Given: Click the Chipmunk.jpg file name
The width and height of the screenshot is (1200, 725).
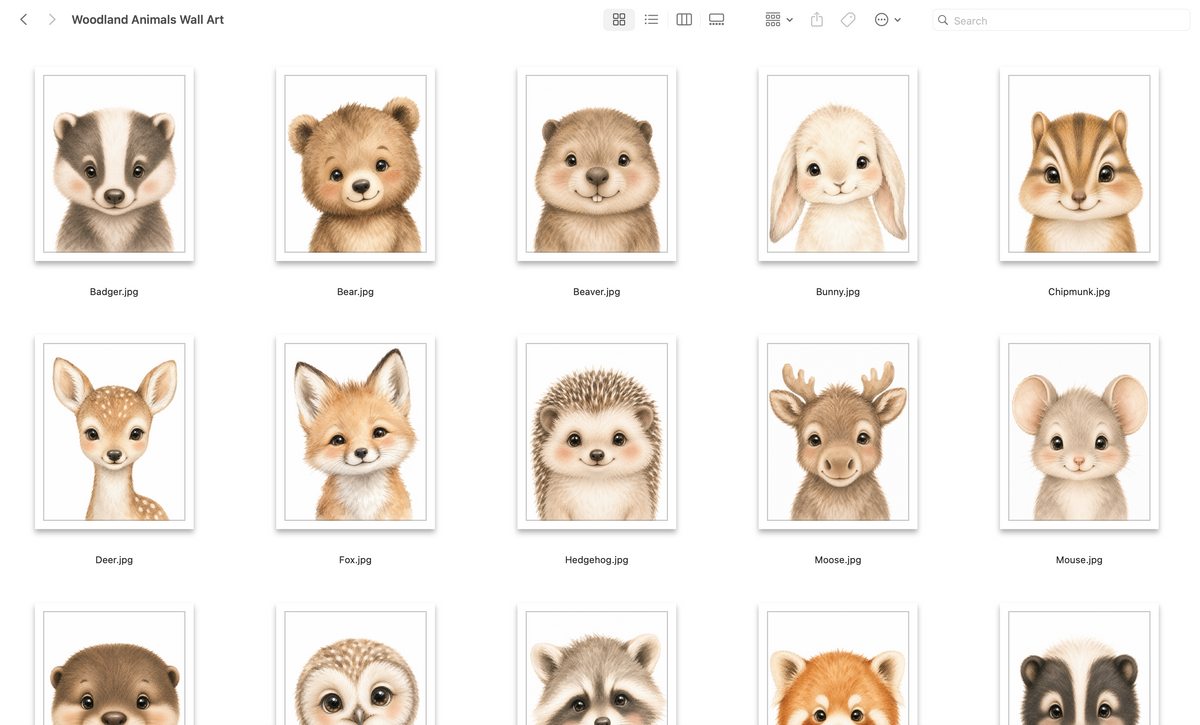Looking at the screenshot, I should click(1079, 292).
